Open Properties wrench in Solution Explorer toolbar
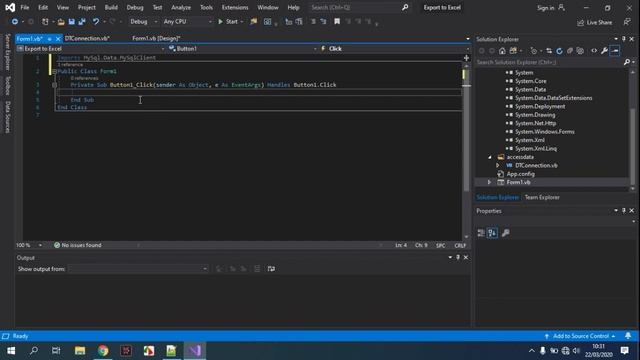Screen dimensions: 640x360 604,51
